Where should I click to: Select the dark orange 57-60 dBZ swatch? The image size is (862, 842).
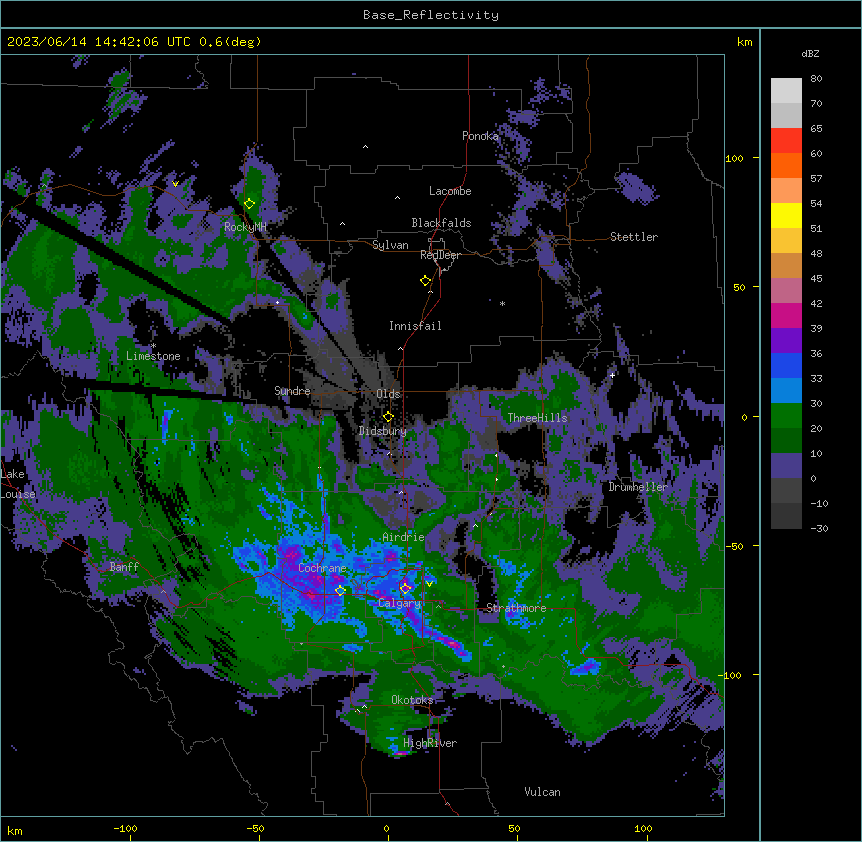[786, 166]
